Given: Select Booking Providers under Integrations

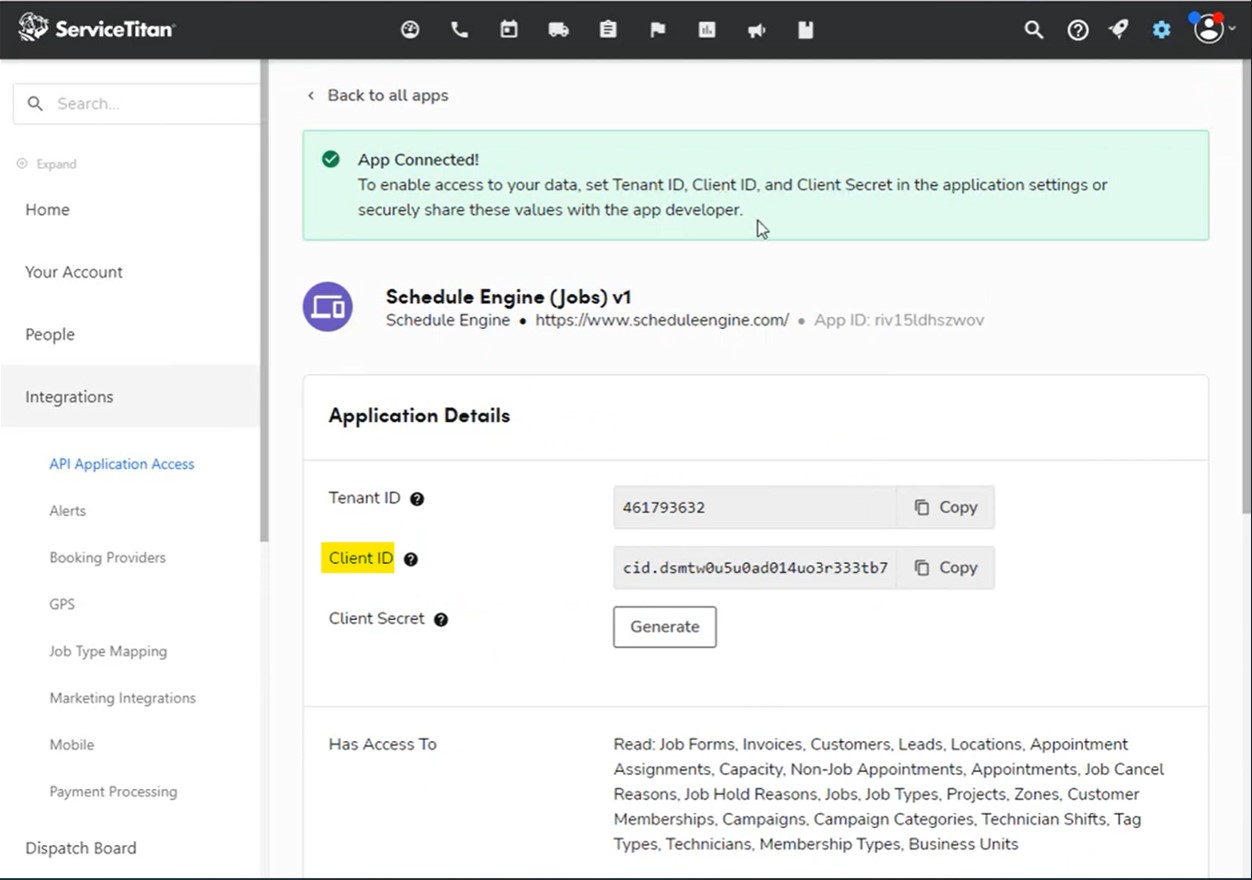Looking at the screenshot, I should click(x=108, y=558).
